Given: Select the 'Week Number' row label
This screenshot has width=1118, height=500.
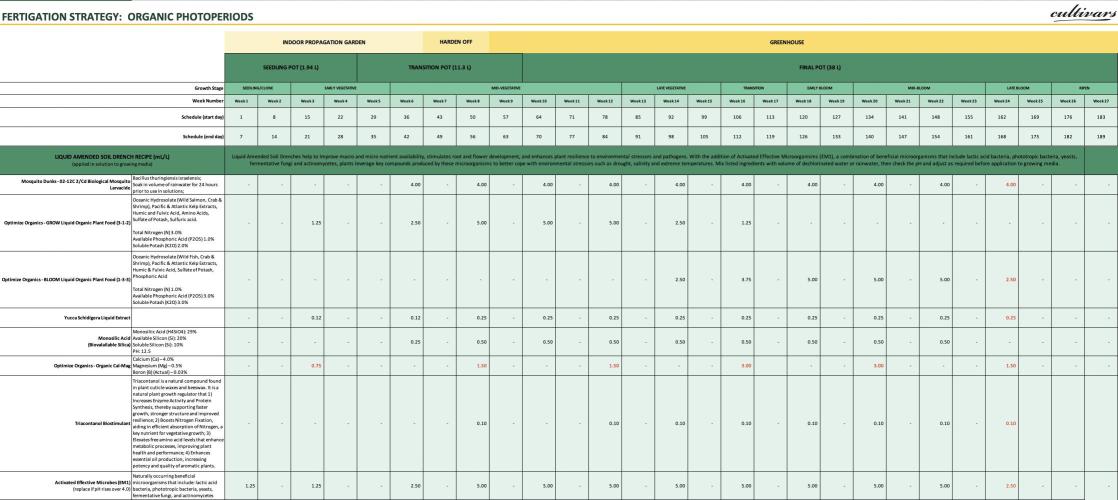Looking at the screenshot, I should (208, 101).
